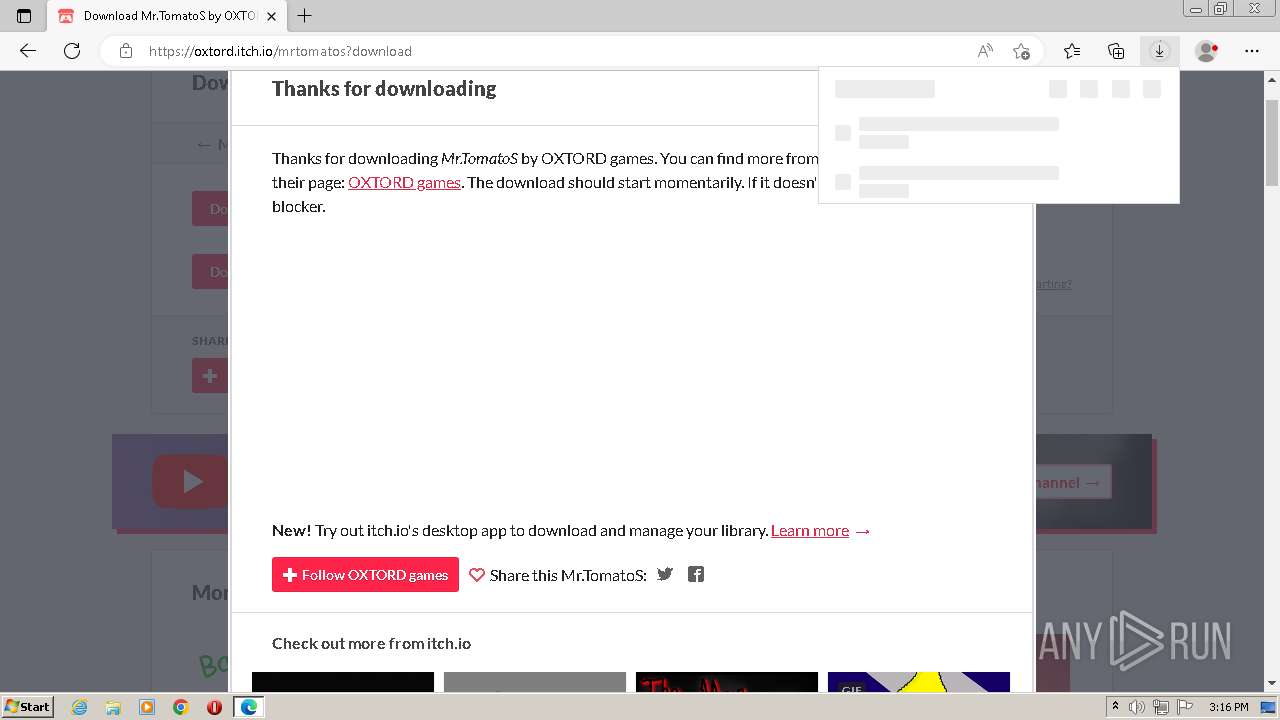The width and height of the screenshot is (1280, 720).
Task: Open first game thumbnail under itch.io
Action: click(343, 682)
